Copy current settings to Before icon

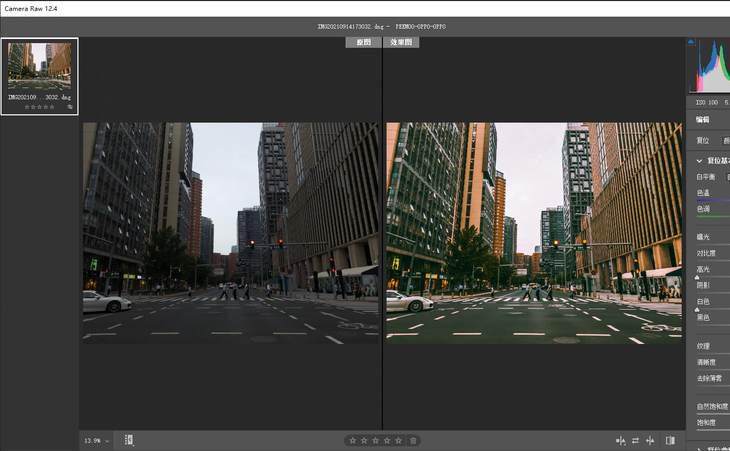coord(650,440)
